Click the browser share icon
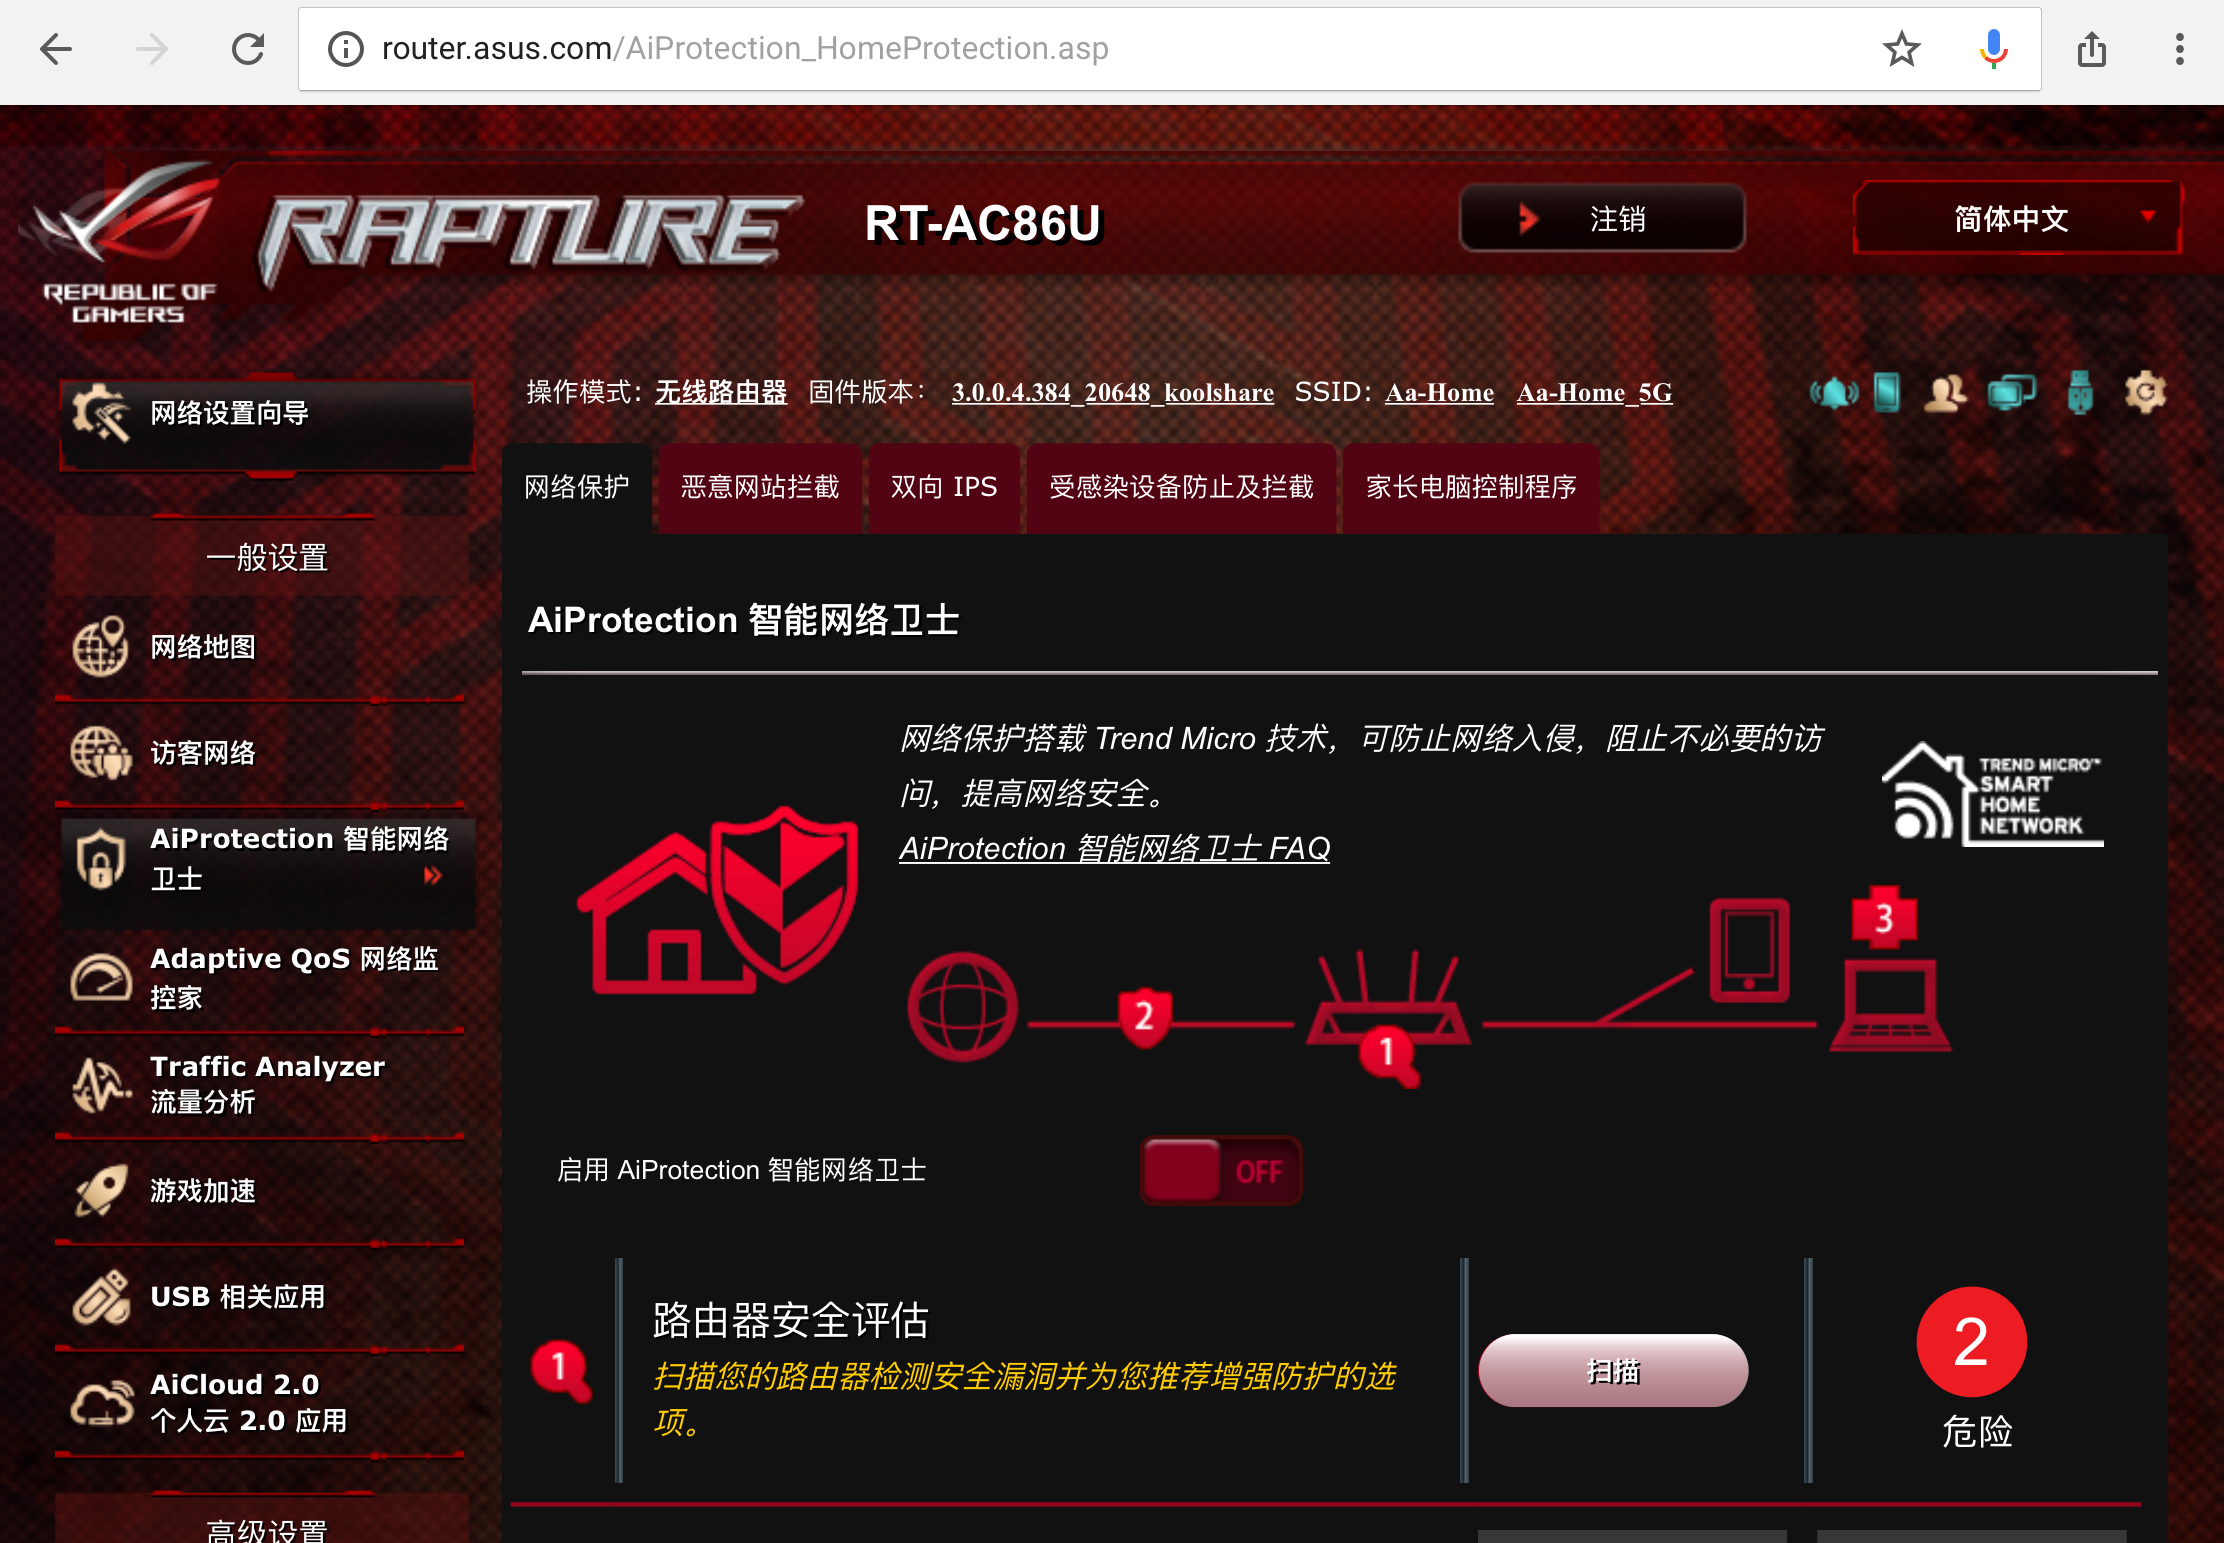 [x=2091, y=48]
